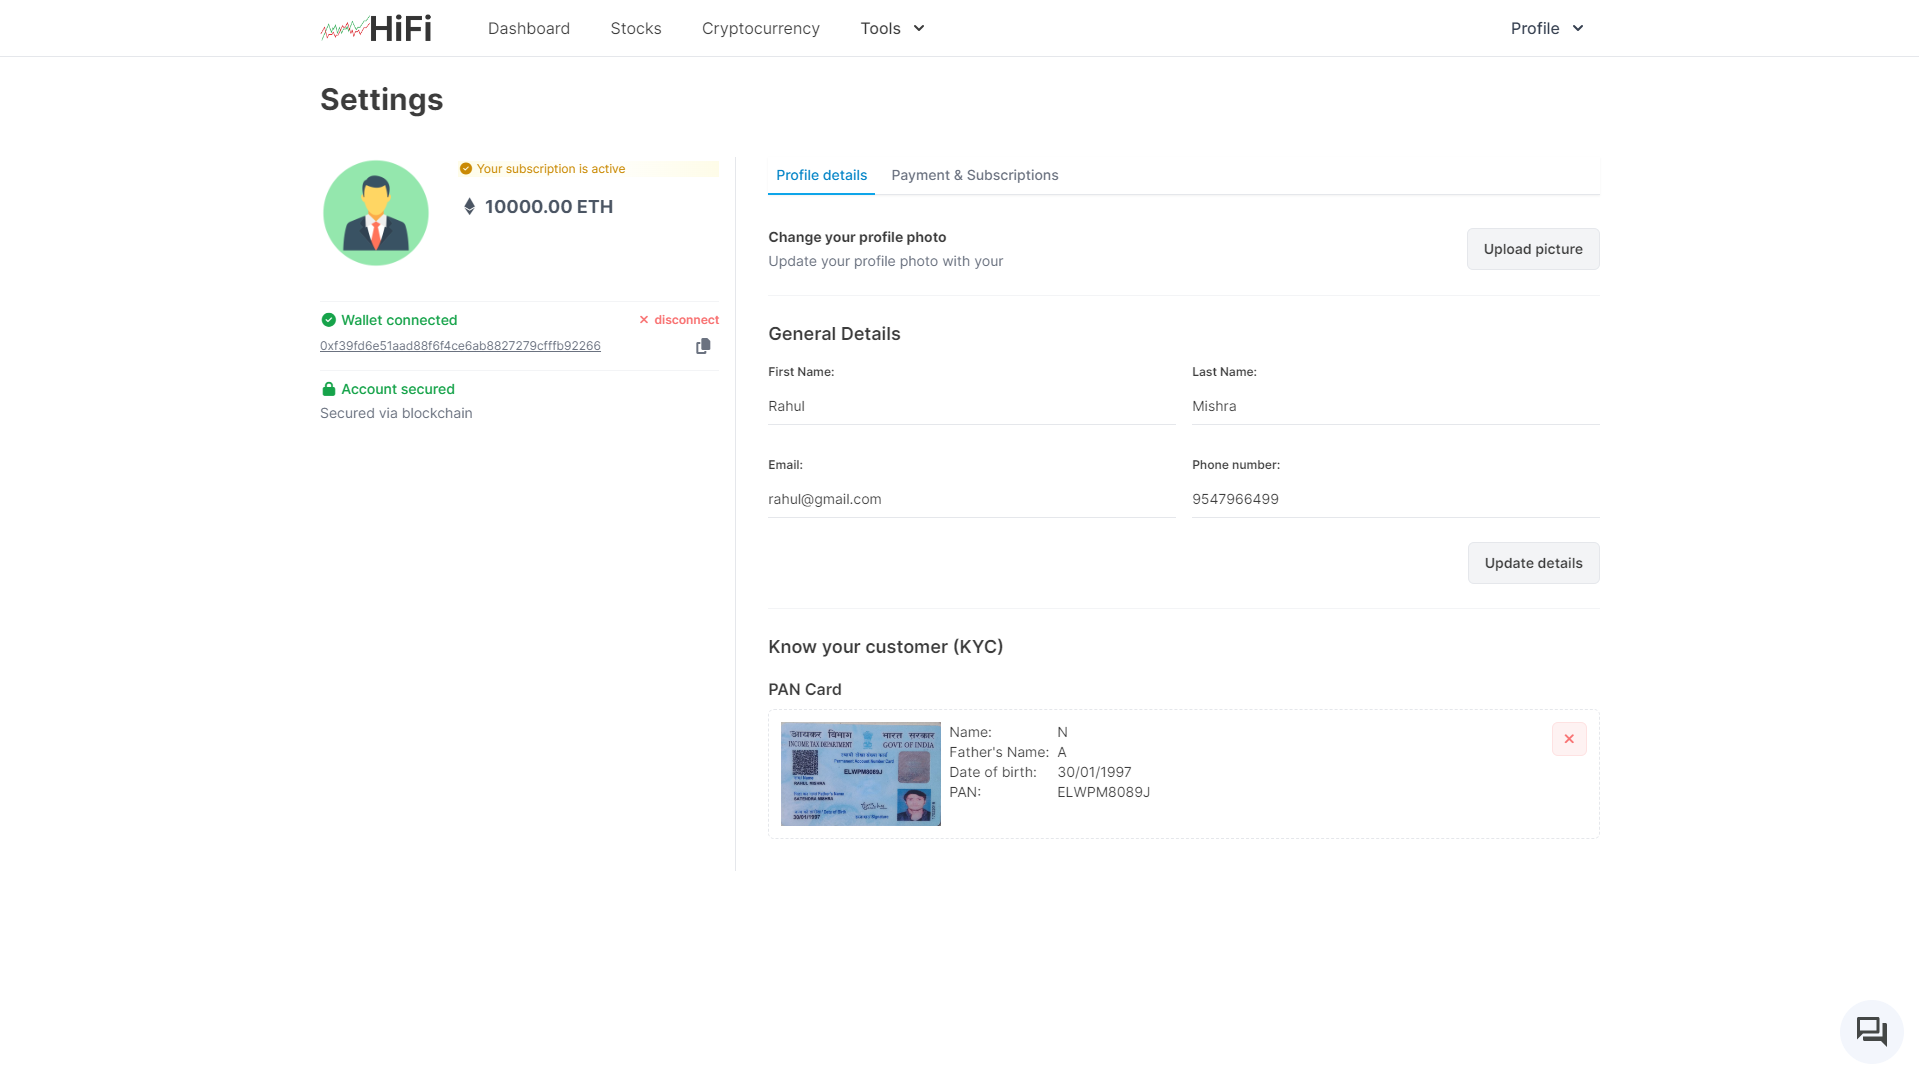Click the 'Know your customer (KYC)' heading
Screen dimensions: 1919x1079
click(885, 647)
